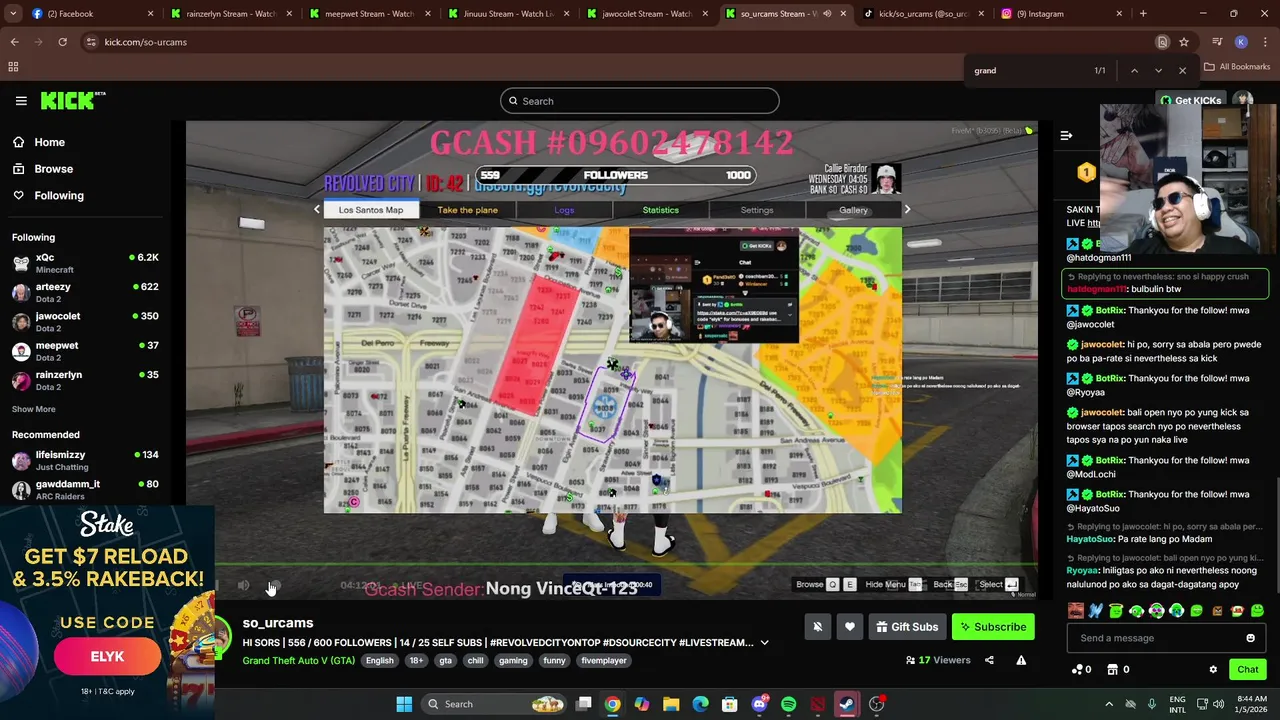The image size is (1280, 720).
Task: Open Spotify from the taskbar
Action: click(x=788, y=704)
